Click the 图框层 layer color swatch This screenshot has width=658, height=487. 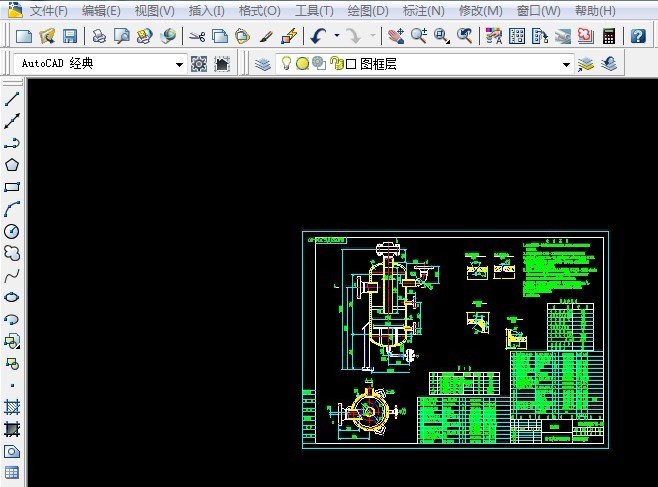tap(351, 64)
